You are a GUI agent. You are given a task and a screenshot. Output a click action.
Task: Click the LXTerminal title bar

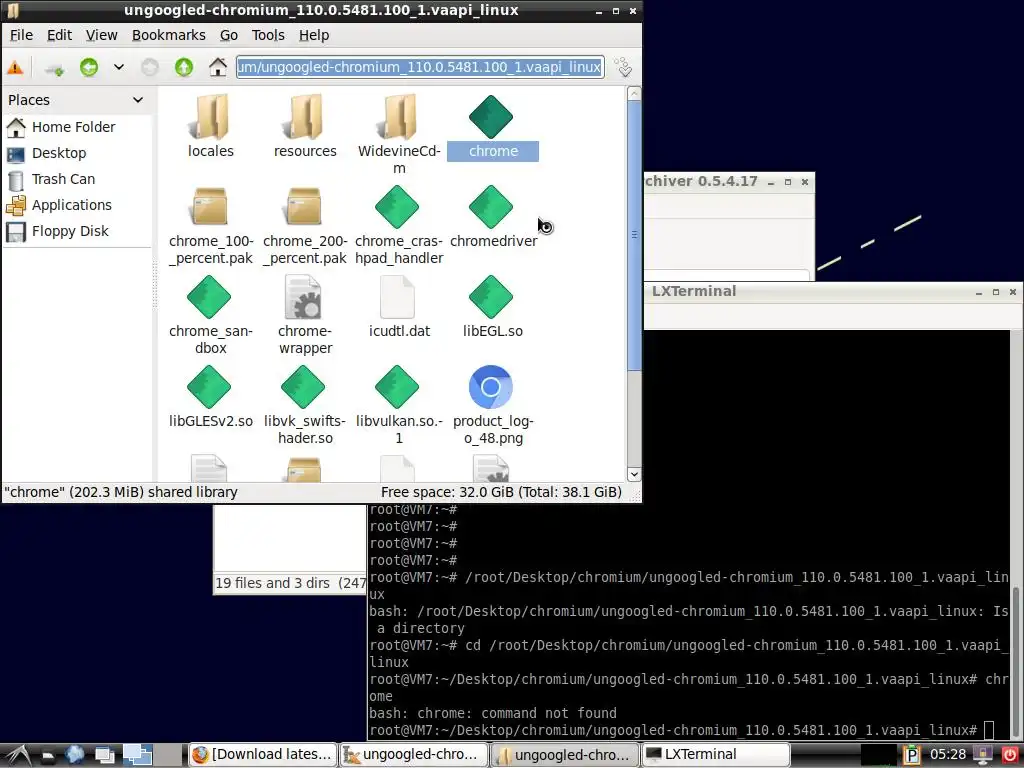pyautogui.click(x=833, y=292)
